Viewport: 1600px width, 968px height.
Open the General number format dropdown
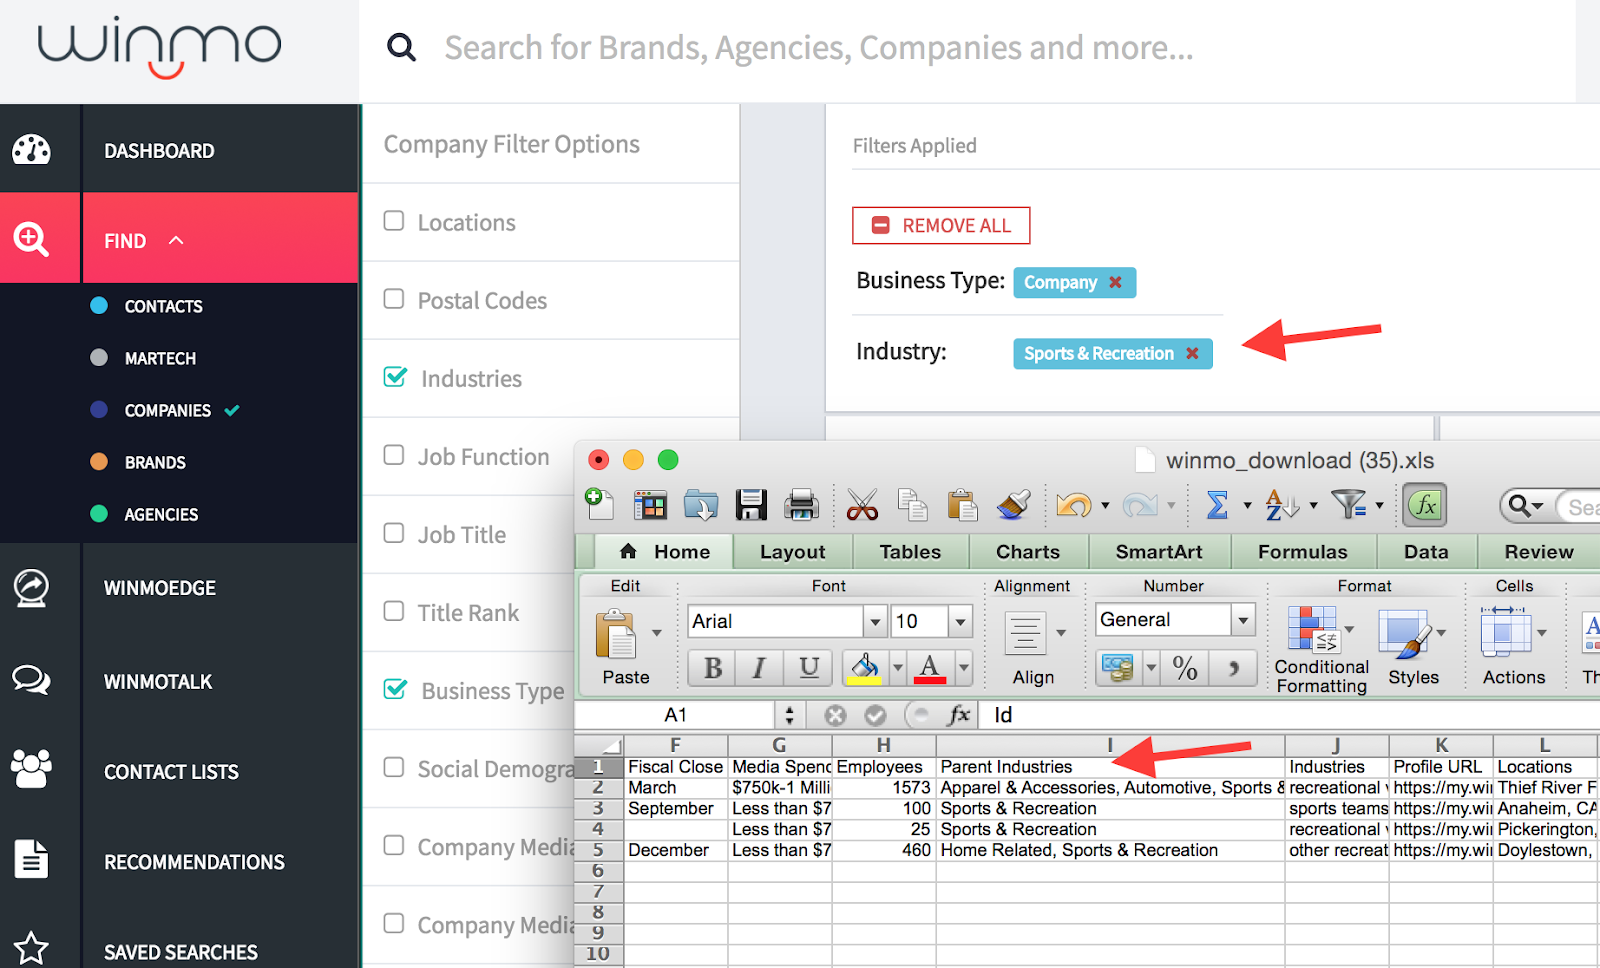(x=1243, y=620)
